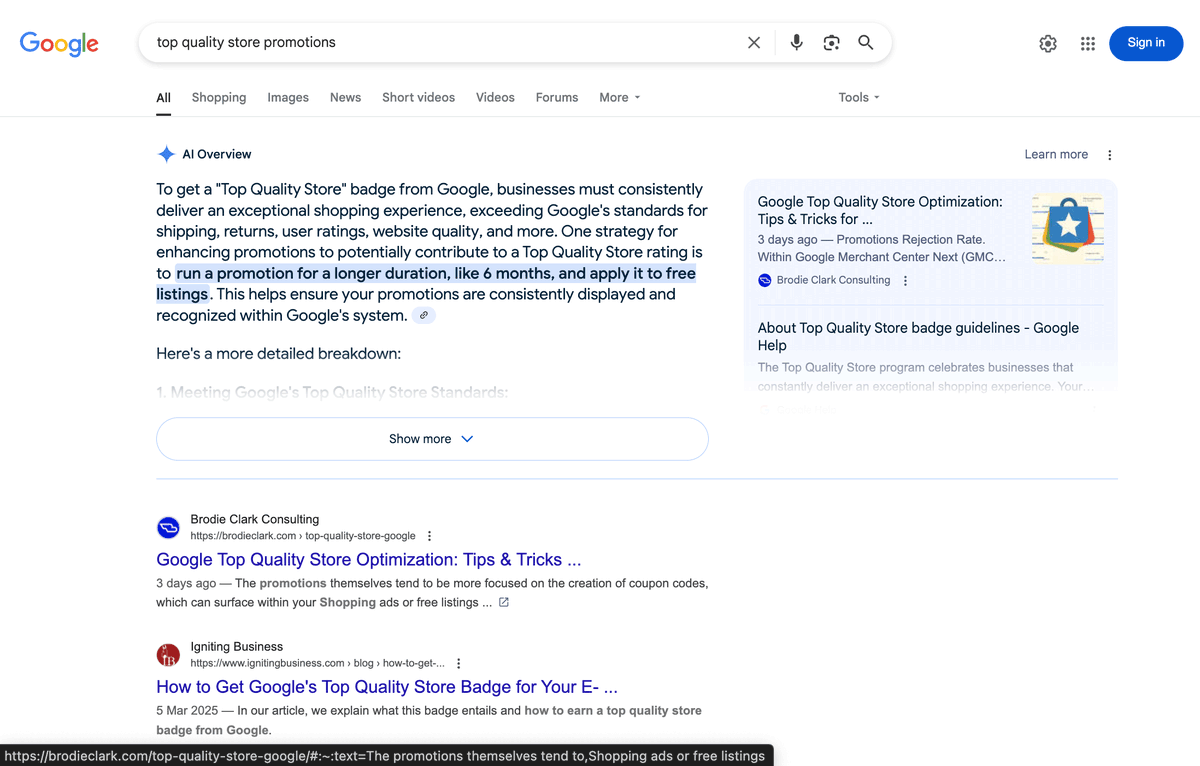The image size is (1200, 766).
Task: Click the Igniting Business site name
Action: pos(237,646)
